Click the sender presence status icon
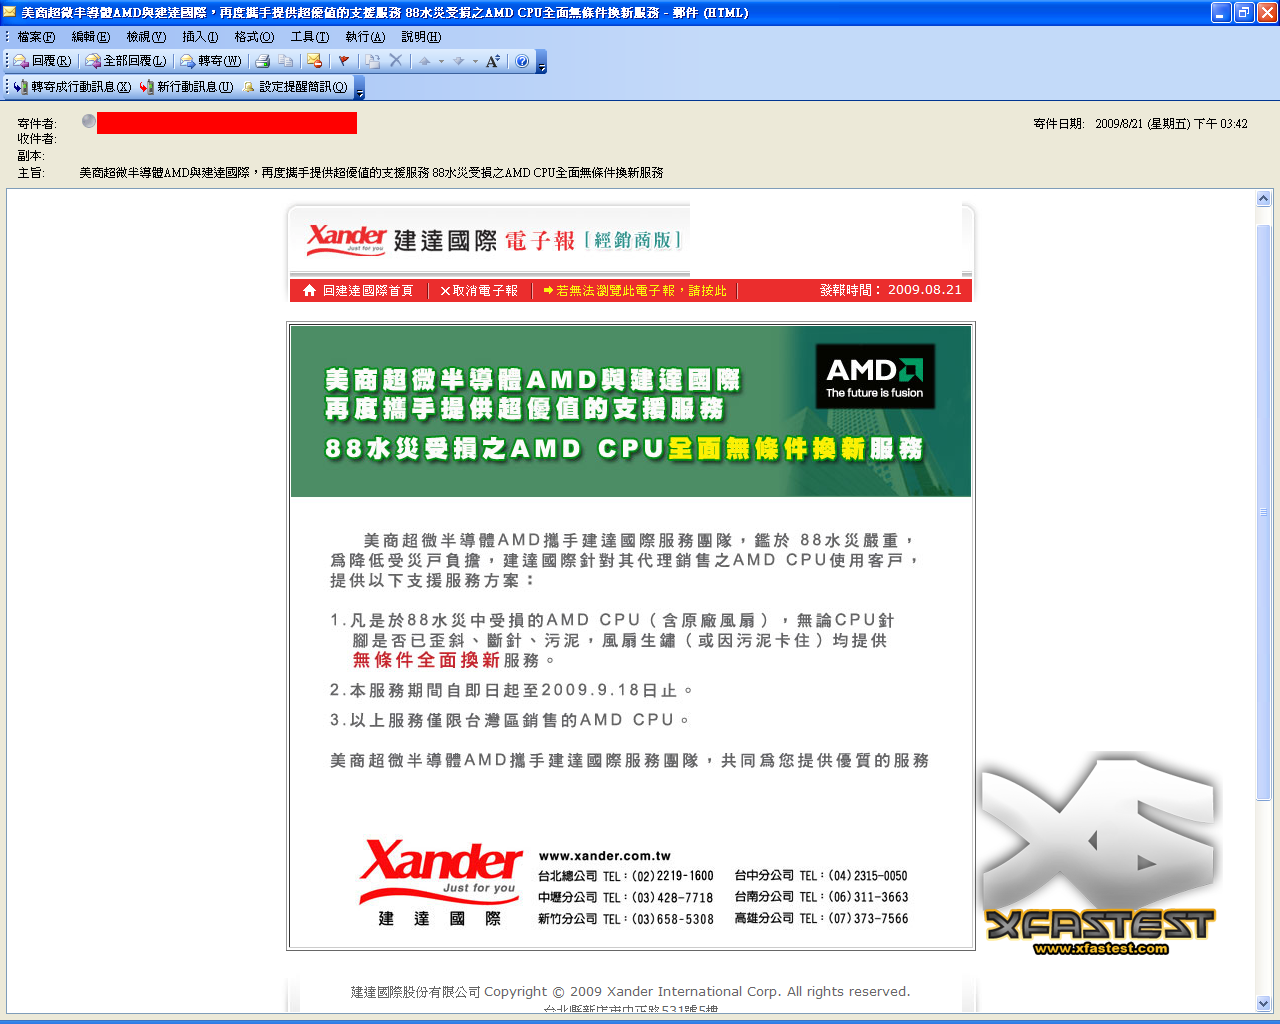1280x1024 pixels. tap(89, 121)
